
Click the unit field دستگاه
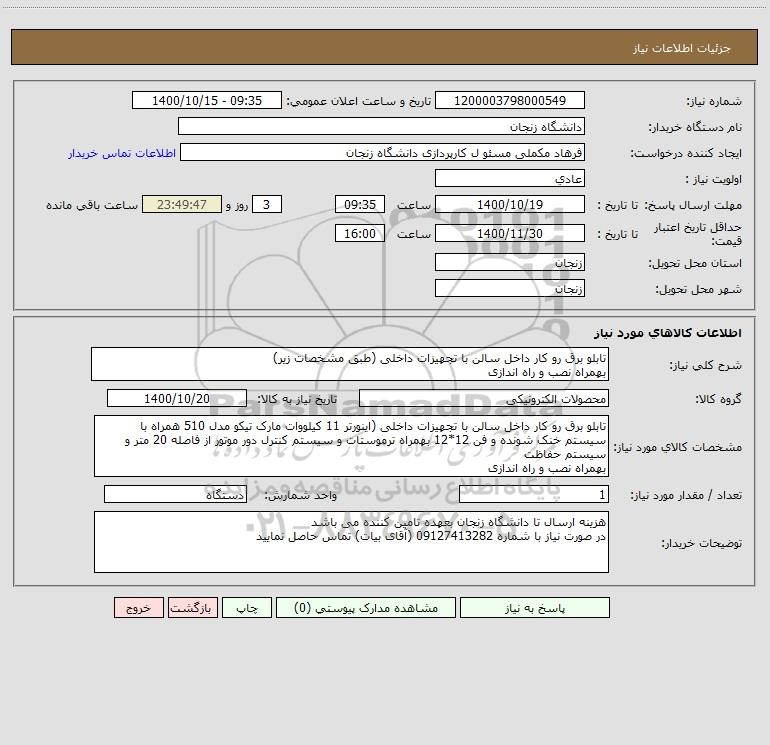click(x=175, y=494)
